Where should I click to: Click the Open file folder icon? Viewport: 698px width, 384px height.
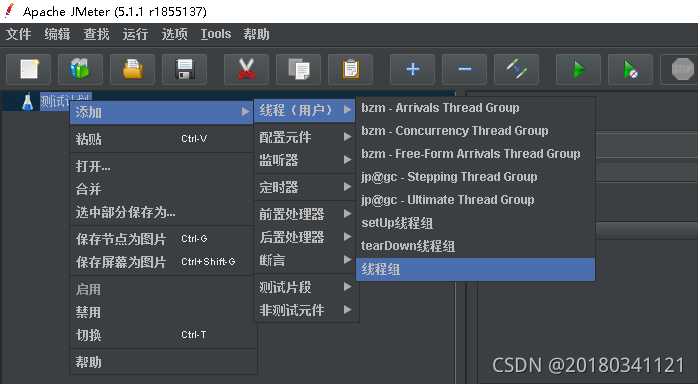point(132,69)
